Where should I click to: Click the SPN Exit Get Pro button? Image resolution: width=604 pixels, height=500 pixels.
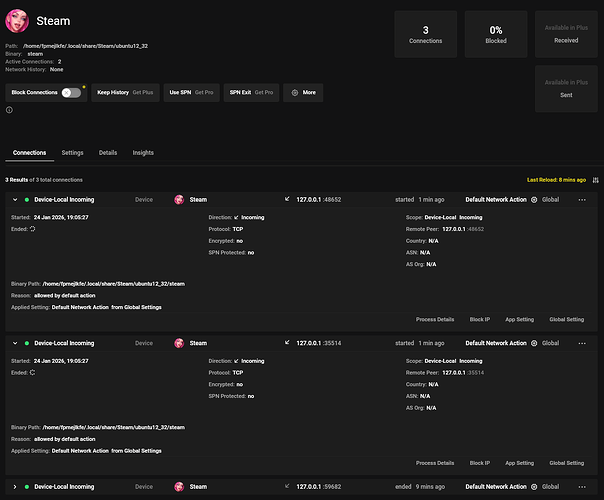[x=250, y=92]
